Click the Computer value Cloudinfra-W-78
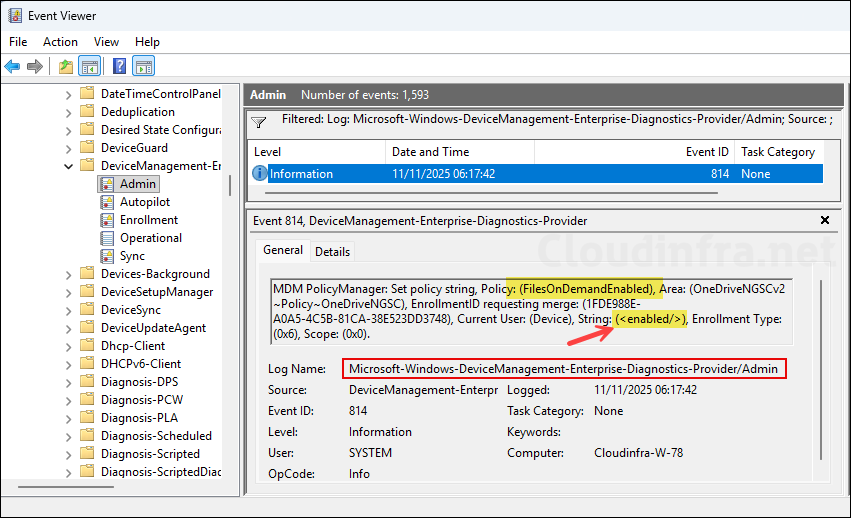This screenshot has width=851, height=518. (x=638, y=453)
